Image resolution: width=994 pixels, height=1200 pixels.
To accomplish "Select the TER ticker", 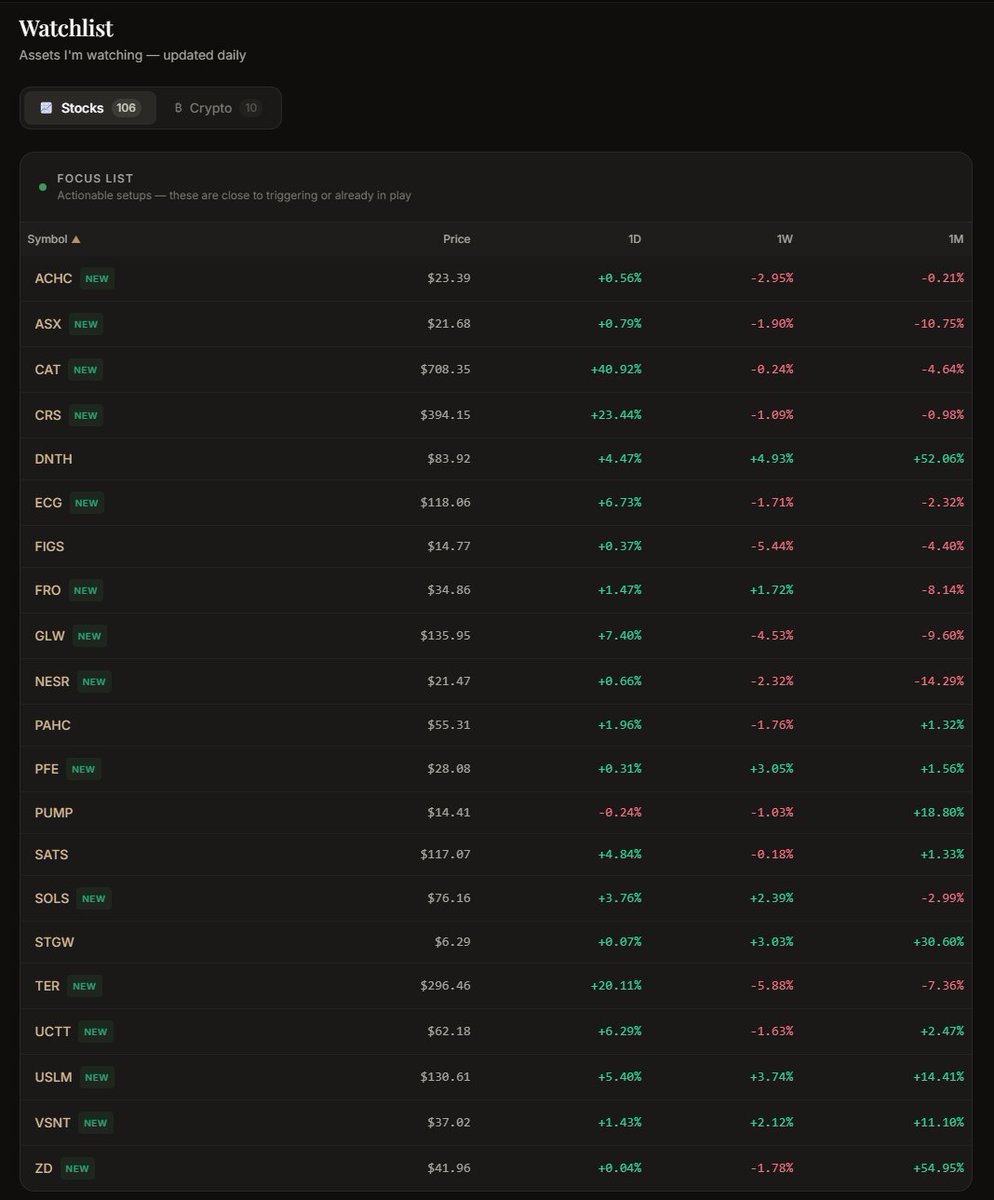I will 47,985.
